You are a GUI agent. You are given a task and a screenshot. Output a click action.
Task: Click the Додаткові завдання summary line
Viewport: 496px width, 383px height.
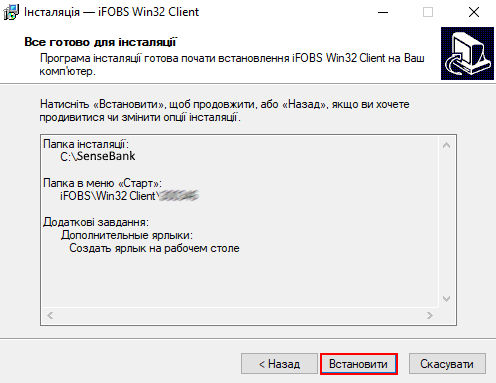[x=96, y=222]
